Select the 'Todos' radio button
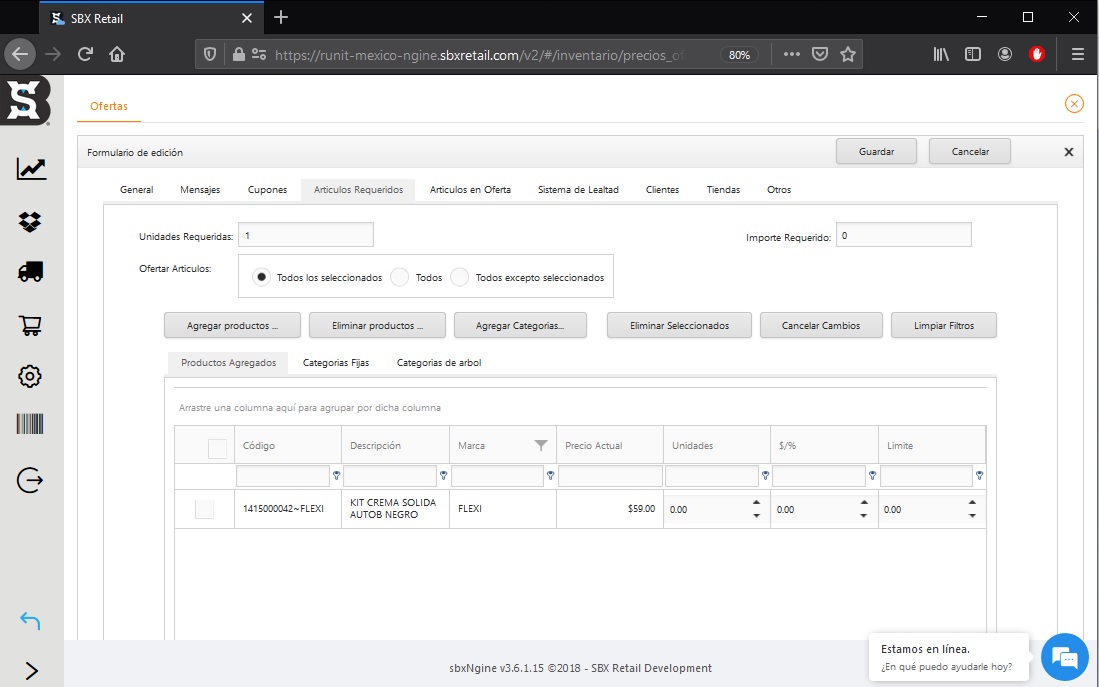Image resolution: width=1099 pixels, height=687 pixels. click(400, 277)
